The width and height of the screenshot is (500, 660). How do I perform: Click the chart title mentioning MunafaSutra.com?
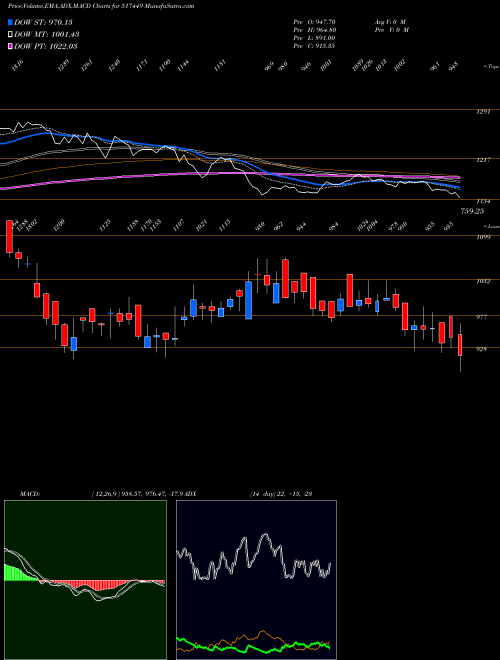(x=101, y=6)
